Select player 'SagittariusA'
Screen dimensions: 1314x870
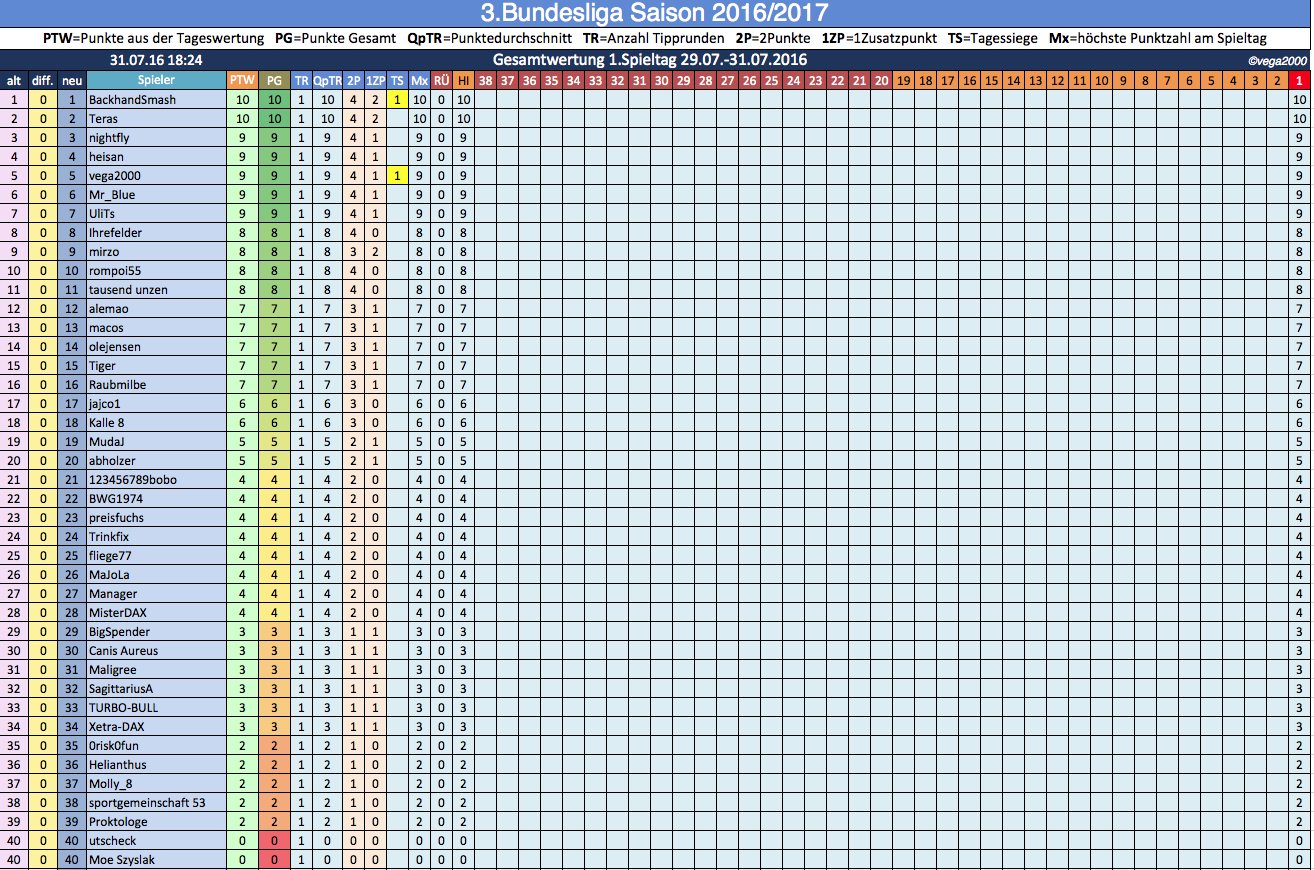121,689
